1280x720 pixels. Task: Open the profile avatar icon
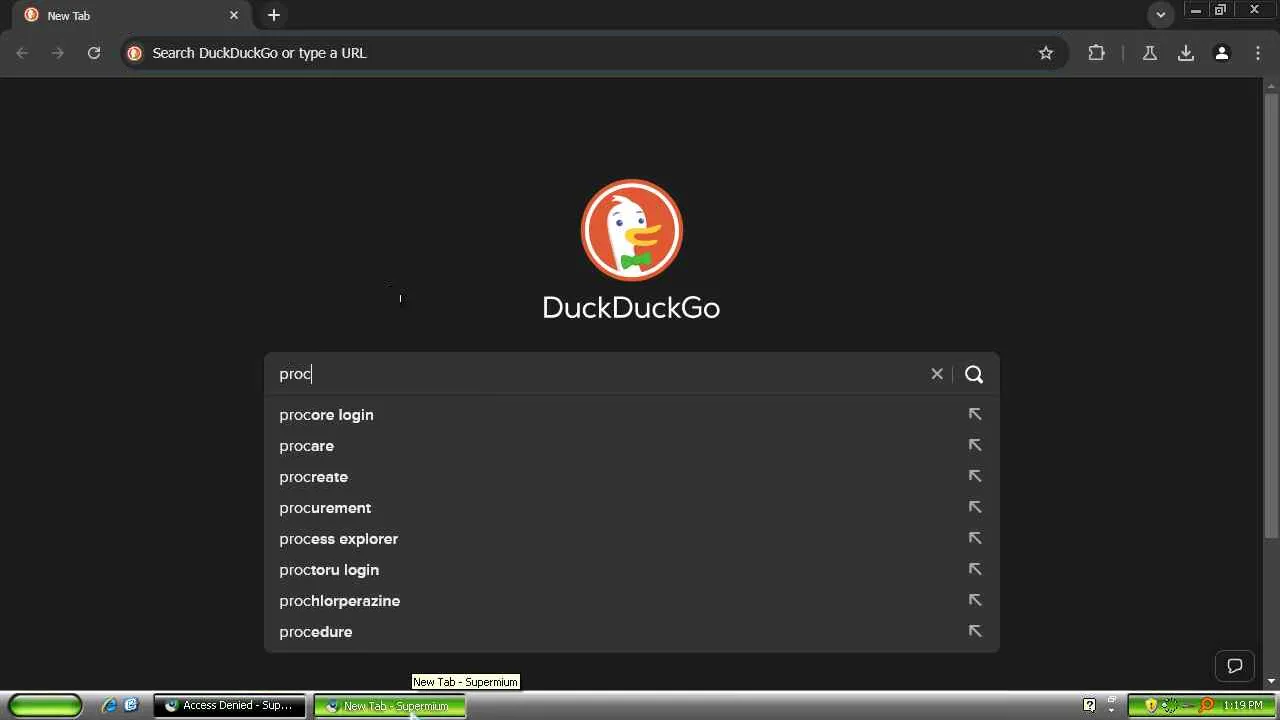point(1222,53)
